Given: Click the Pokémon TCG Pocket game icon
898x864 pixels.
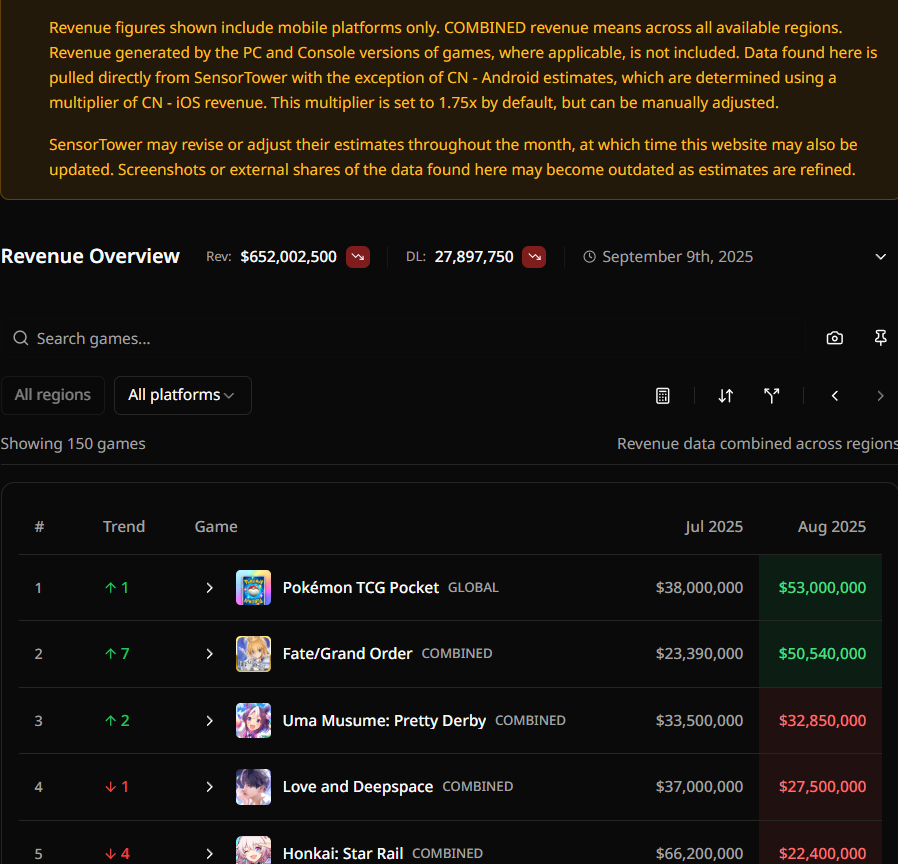Looking at the screenshot, I should [x=253, y=587].
